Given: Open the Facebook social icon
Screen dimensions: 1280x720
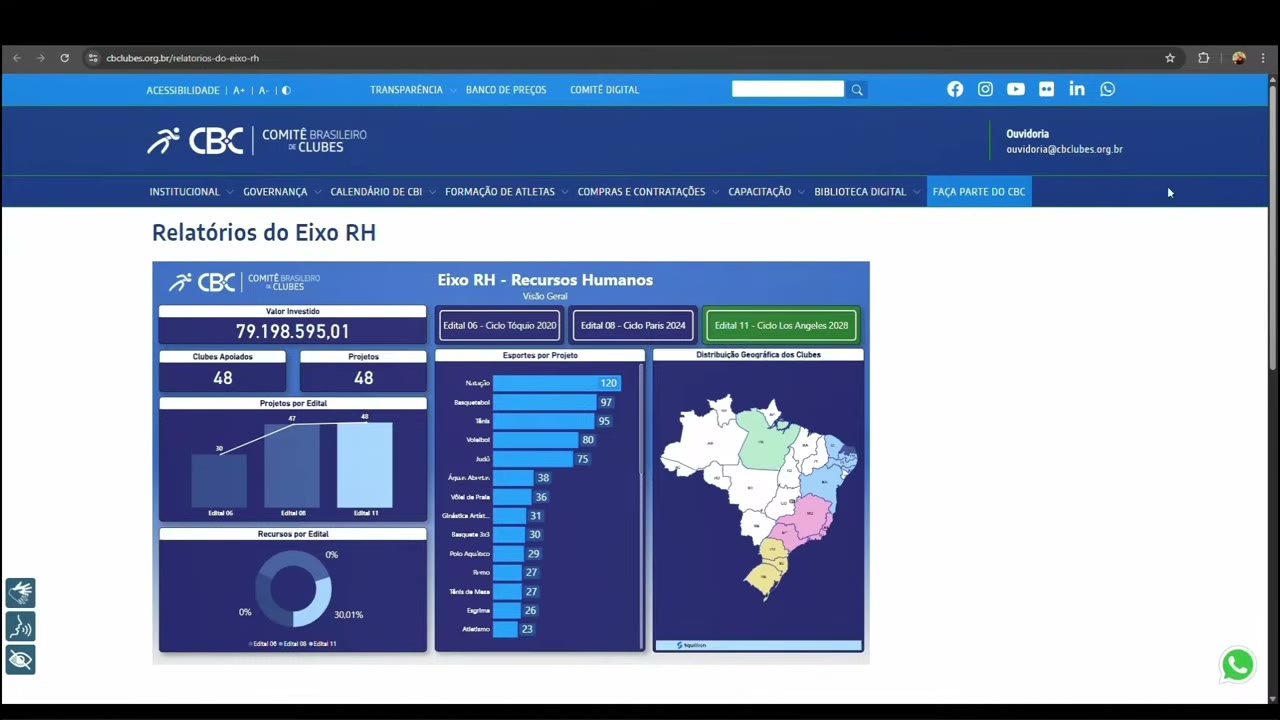Looking at the screenshot, I should click(955, 89).
